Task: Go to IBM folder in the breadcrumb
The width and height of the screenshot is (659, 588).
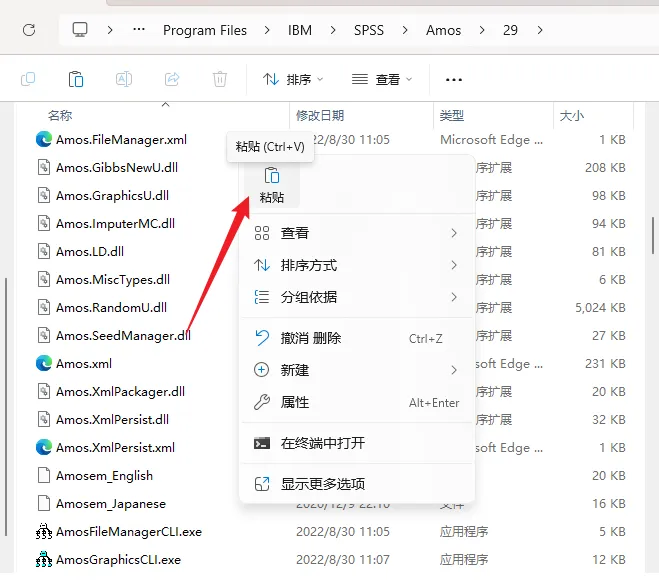Action: coord(300,30)
